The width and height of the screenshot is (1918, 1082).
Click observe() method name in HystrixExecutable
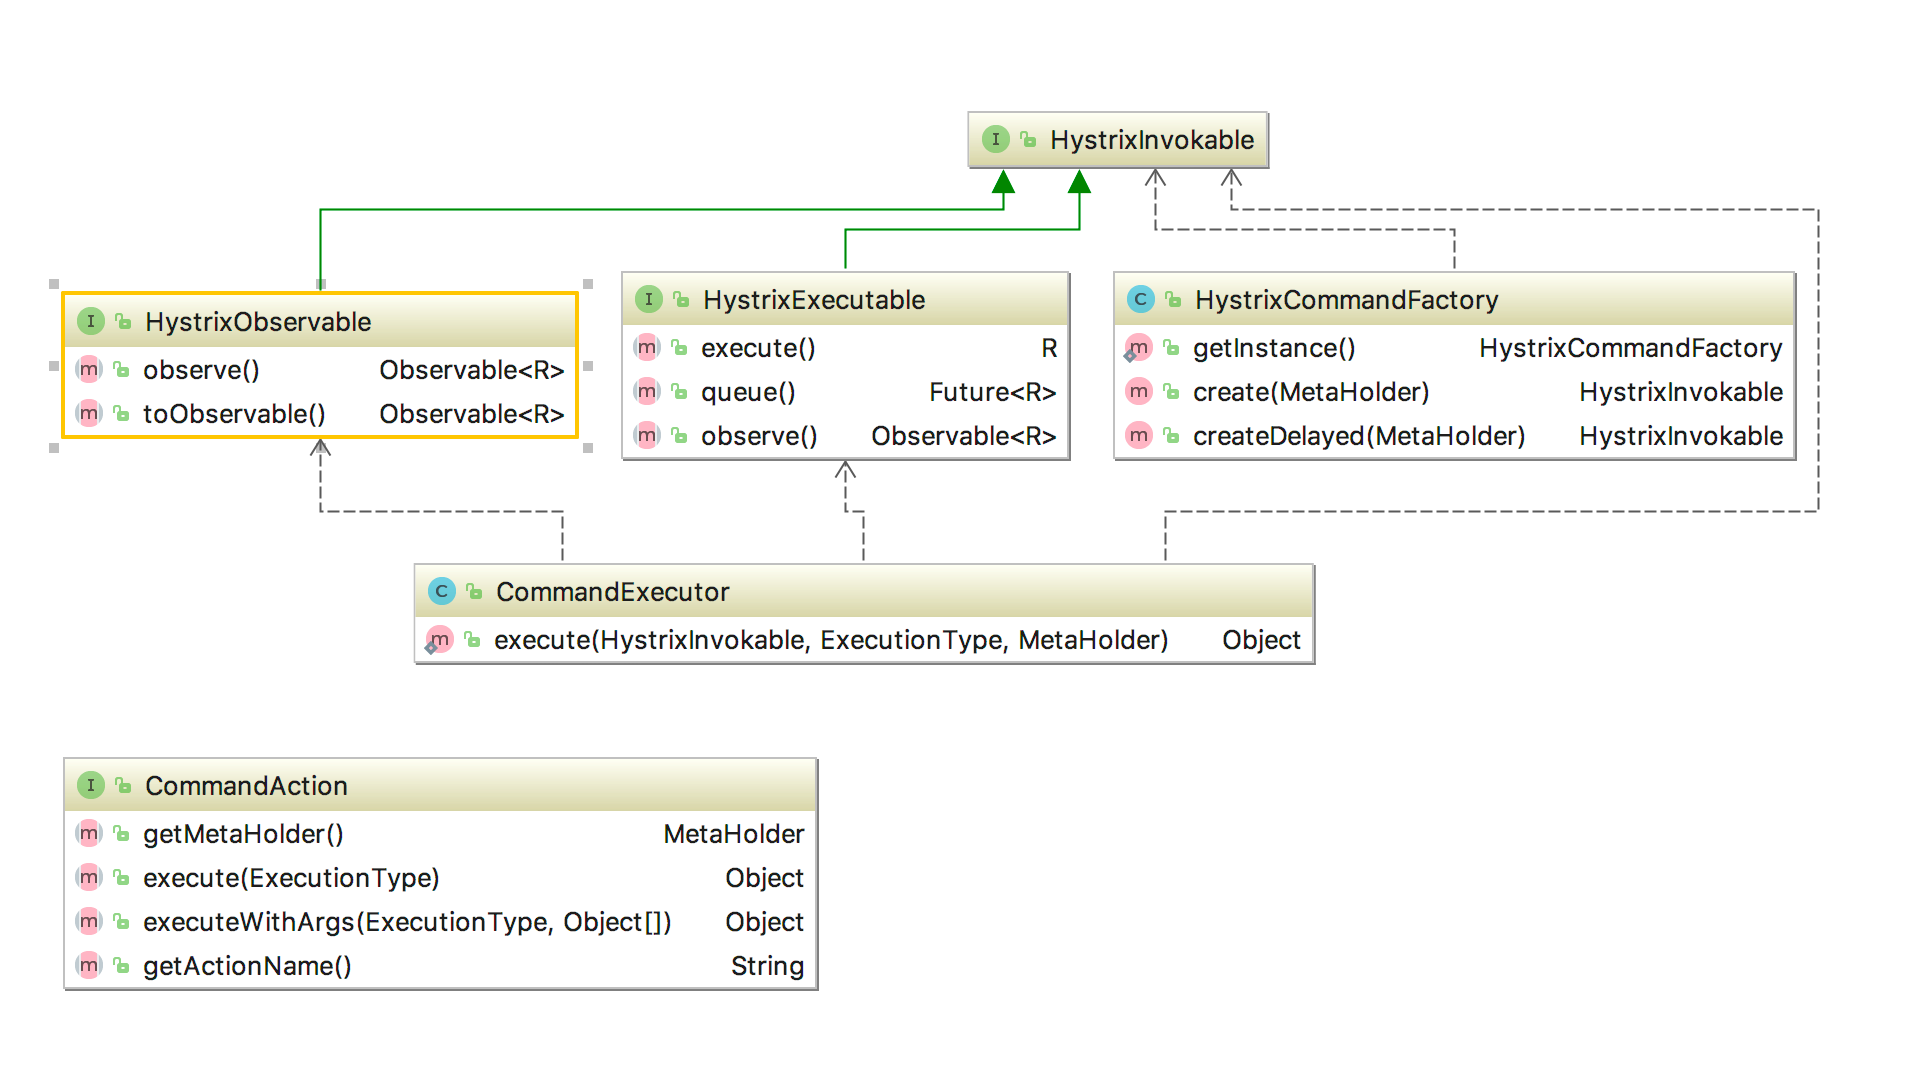coord(759,436)
